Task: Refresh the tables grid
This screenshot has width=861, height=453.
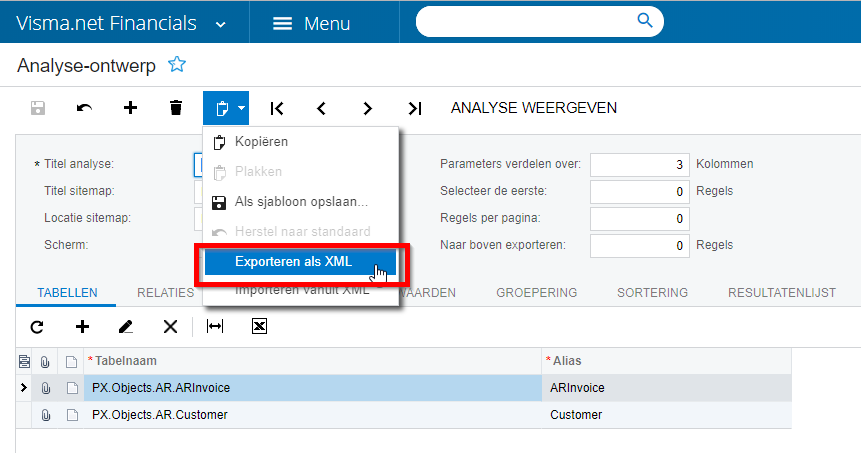Action: click(x=37, y=326)
